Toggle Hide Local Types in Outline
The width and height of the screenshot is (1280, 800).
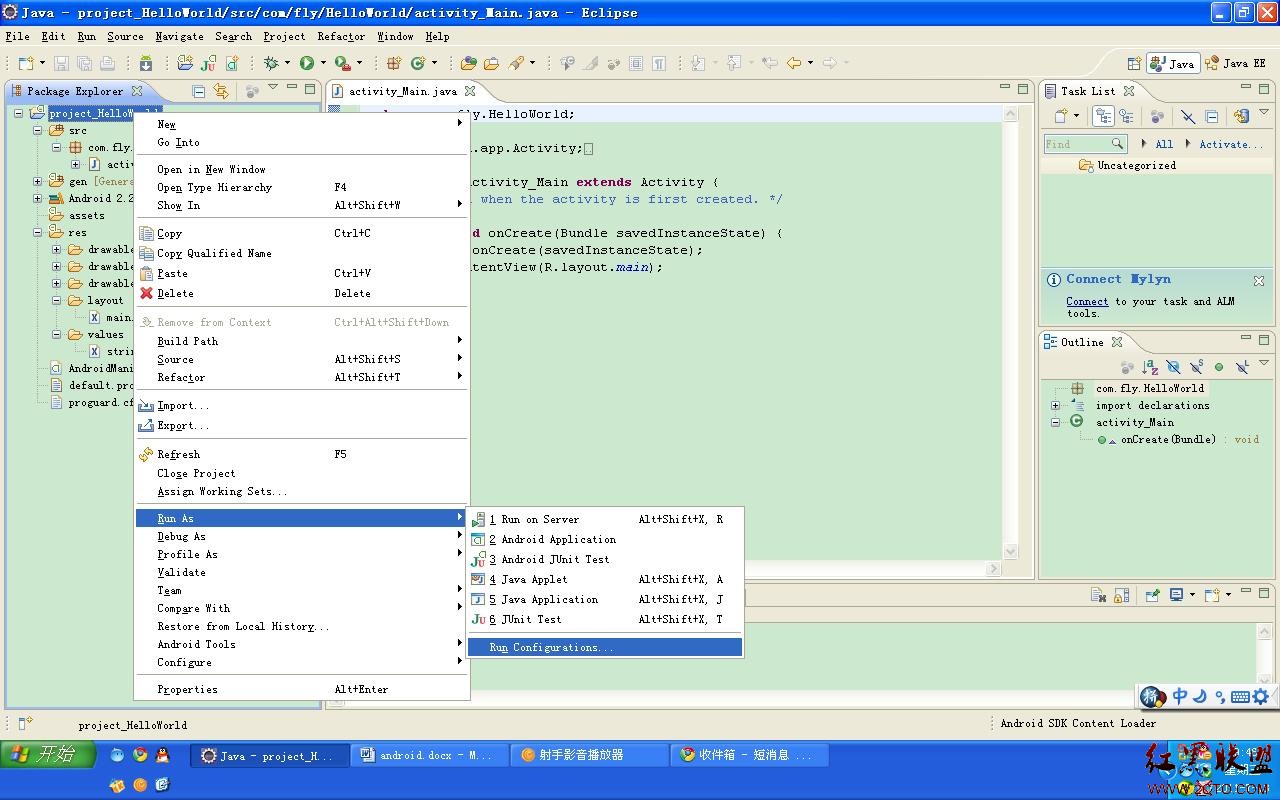click(1242, 367)
